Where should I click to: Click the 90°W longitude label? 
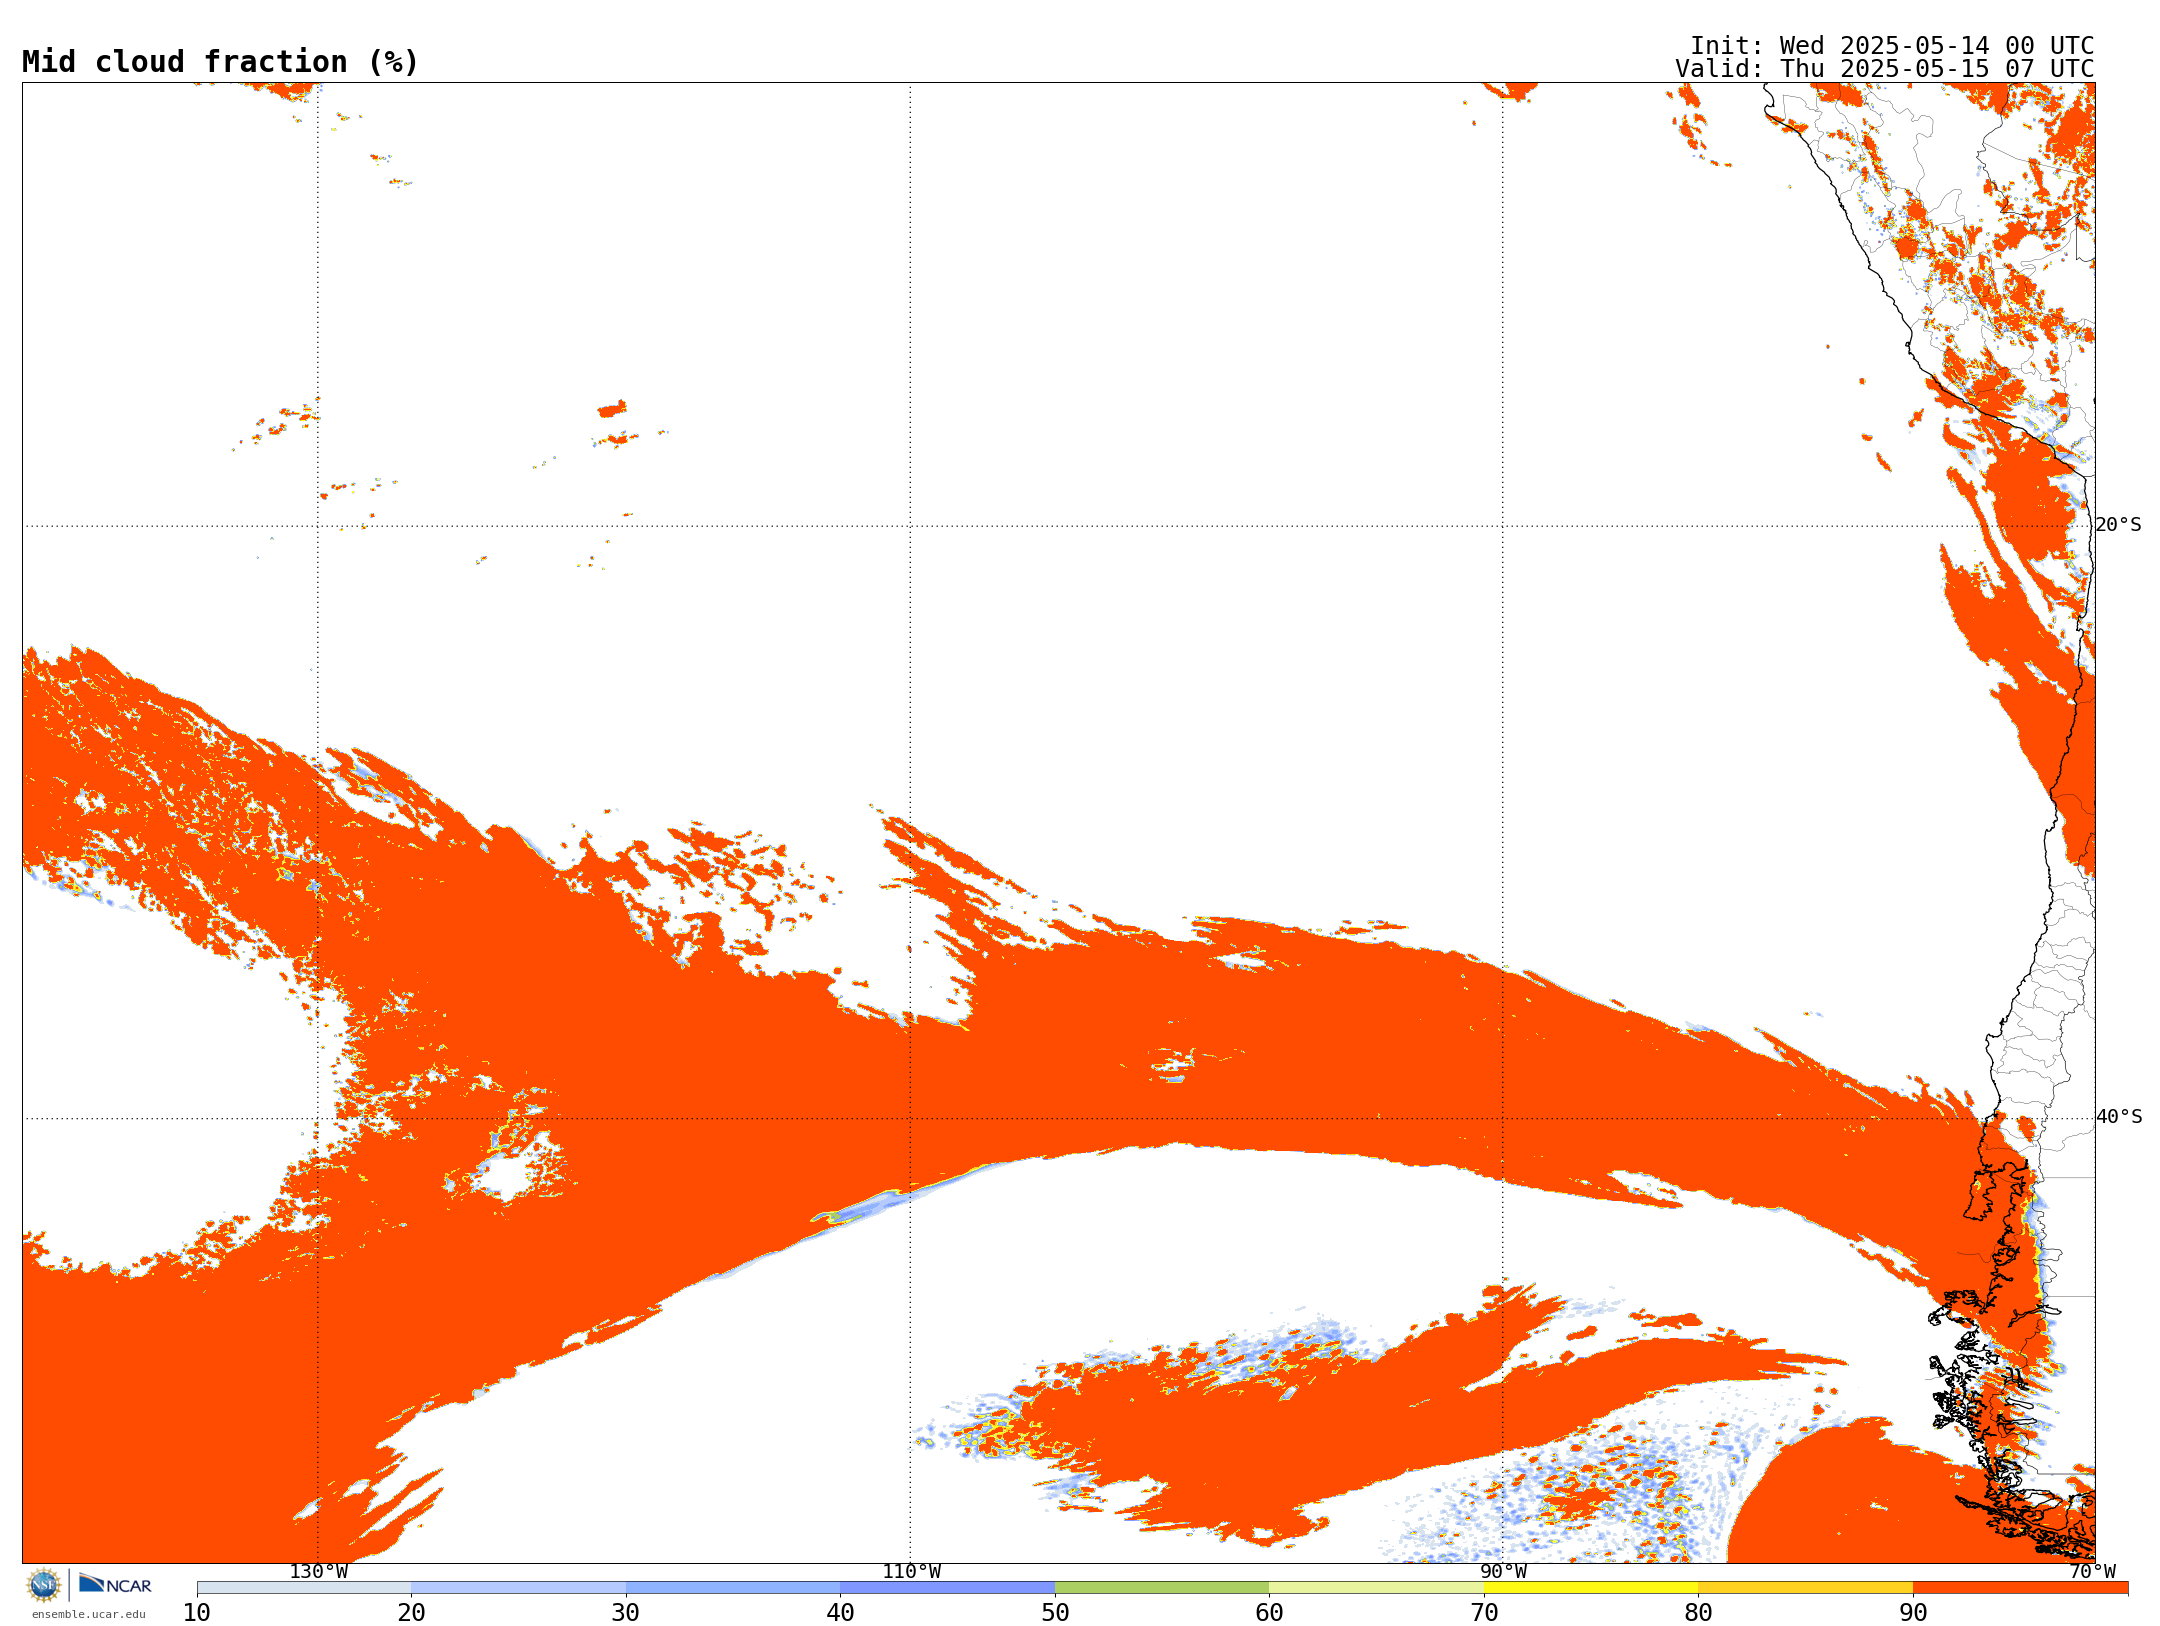[x=1503, y=1572]
